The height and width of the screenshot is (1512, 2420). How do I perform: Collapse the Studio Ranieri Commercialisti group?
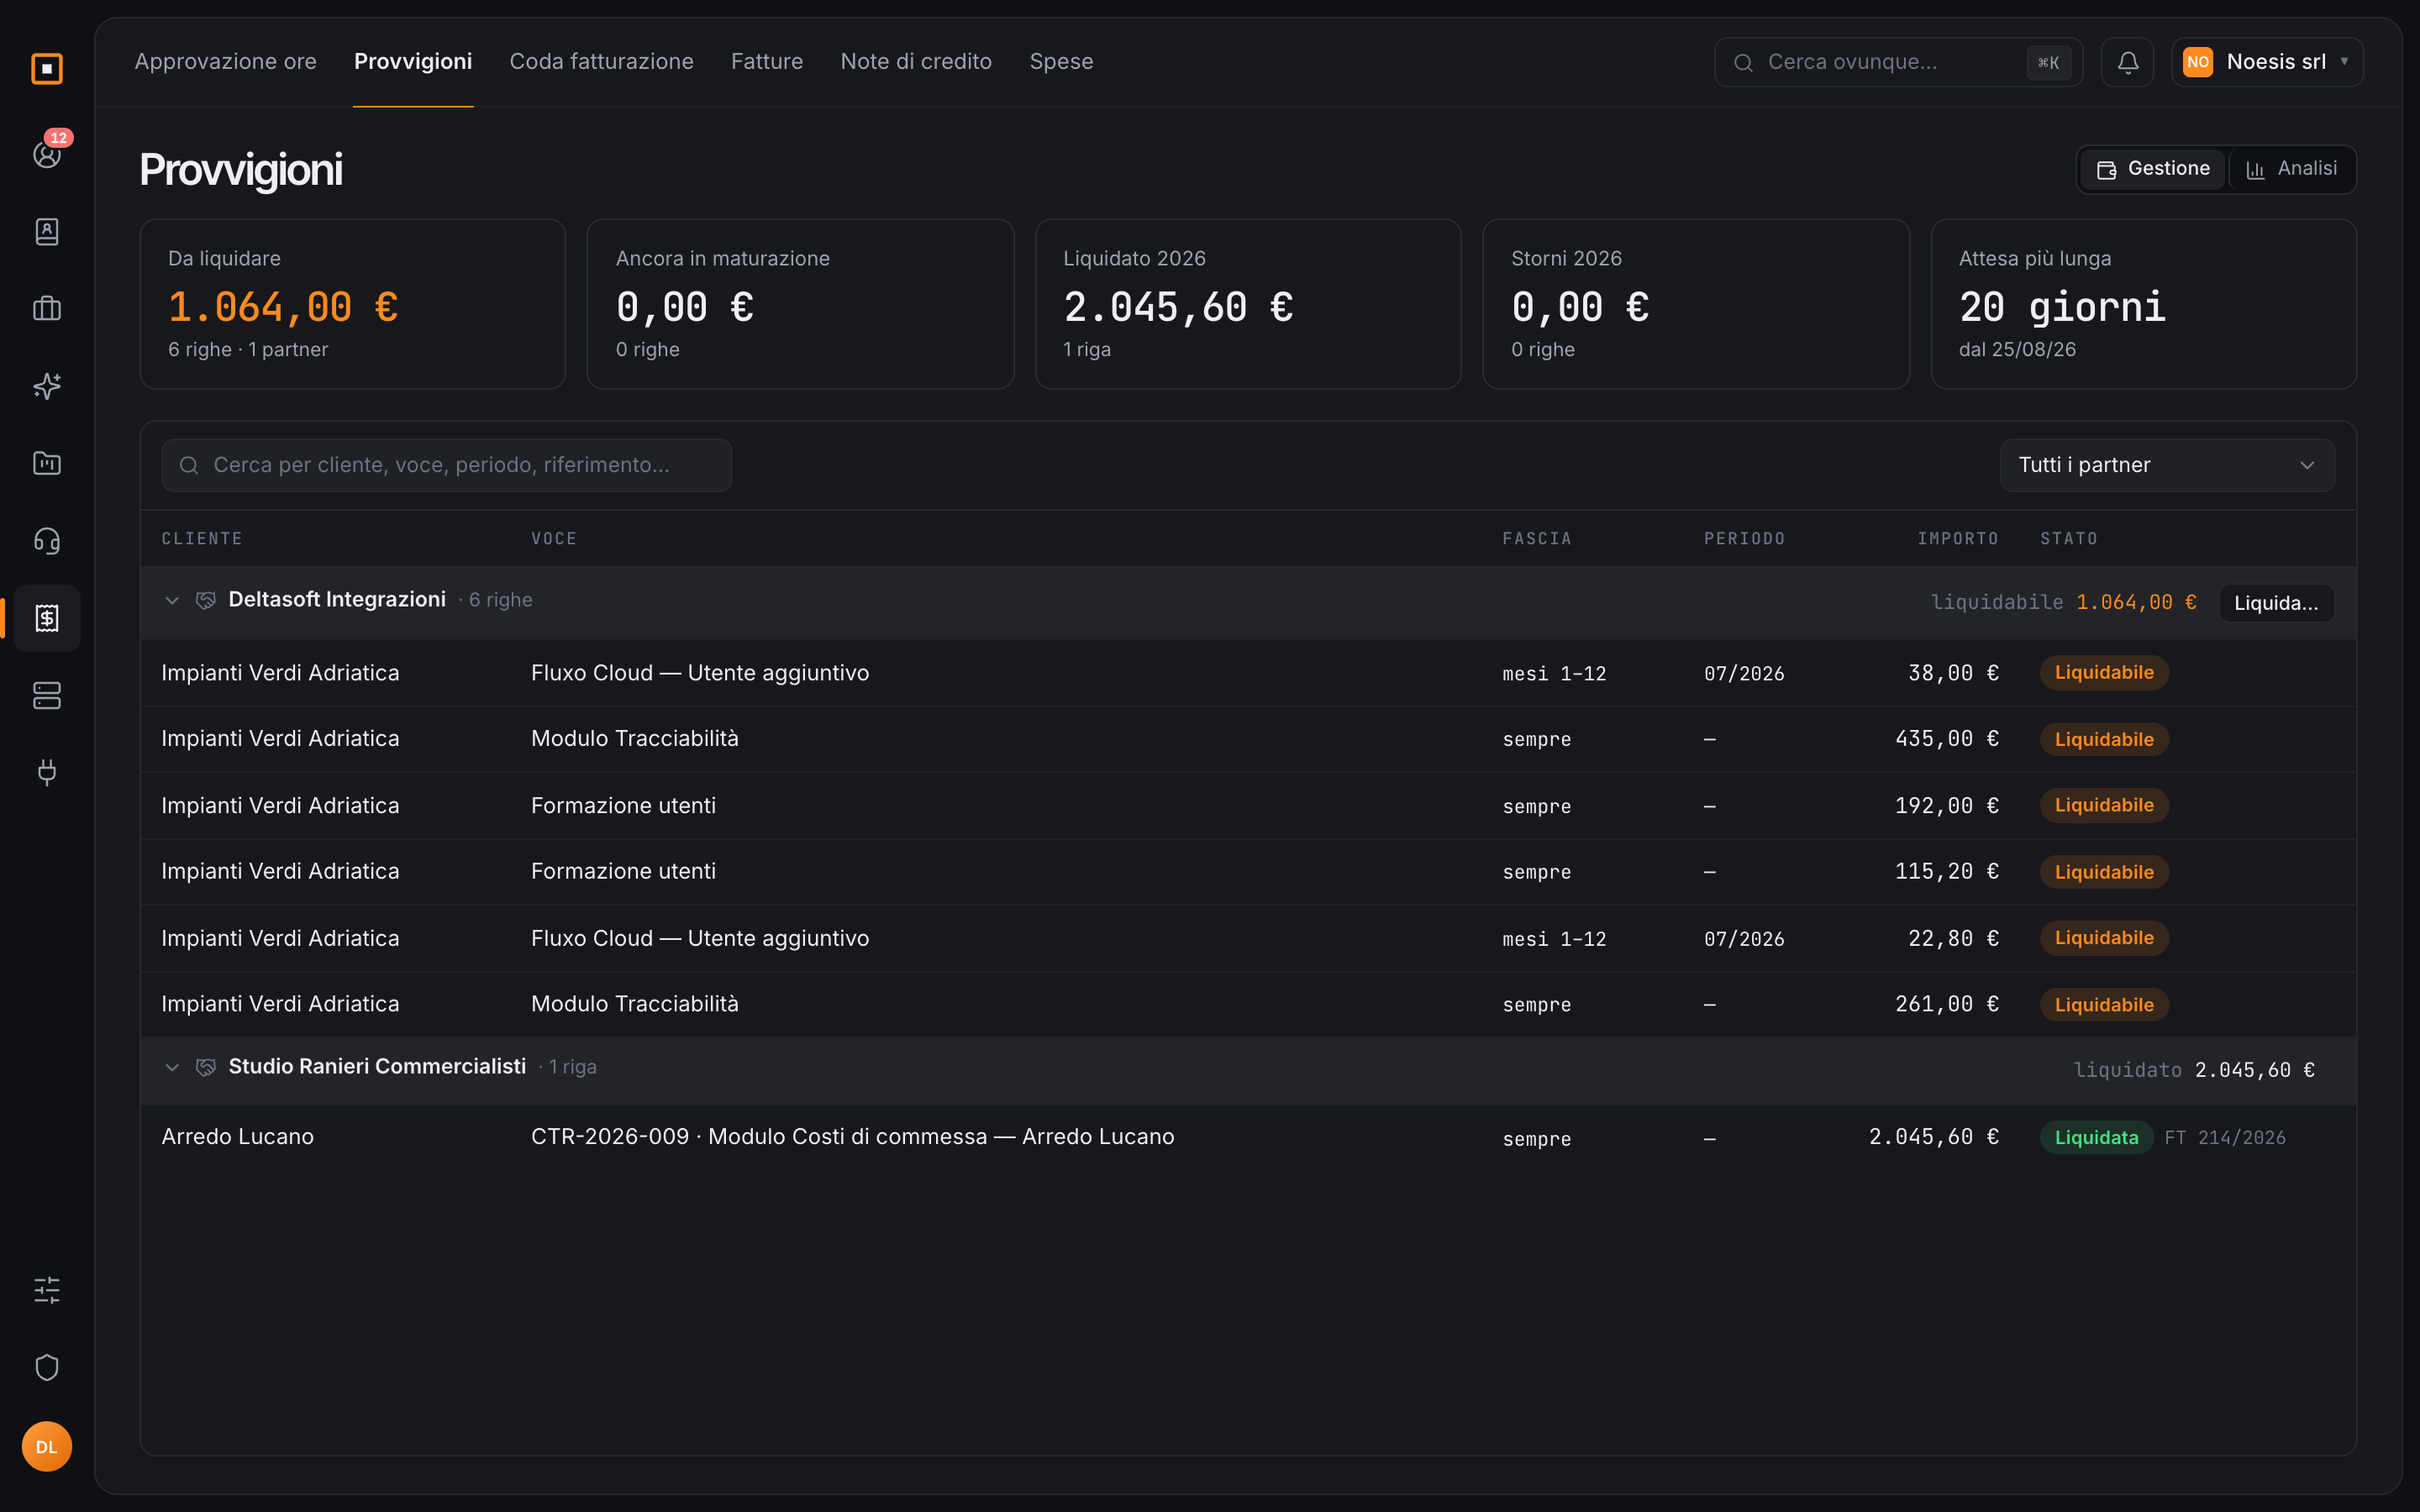coord(172,1067)
